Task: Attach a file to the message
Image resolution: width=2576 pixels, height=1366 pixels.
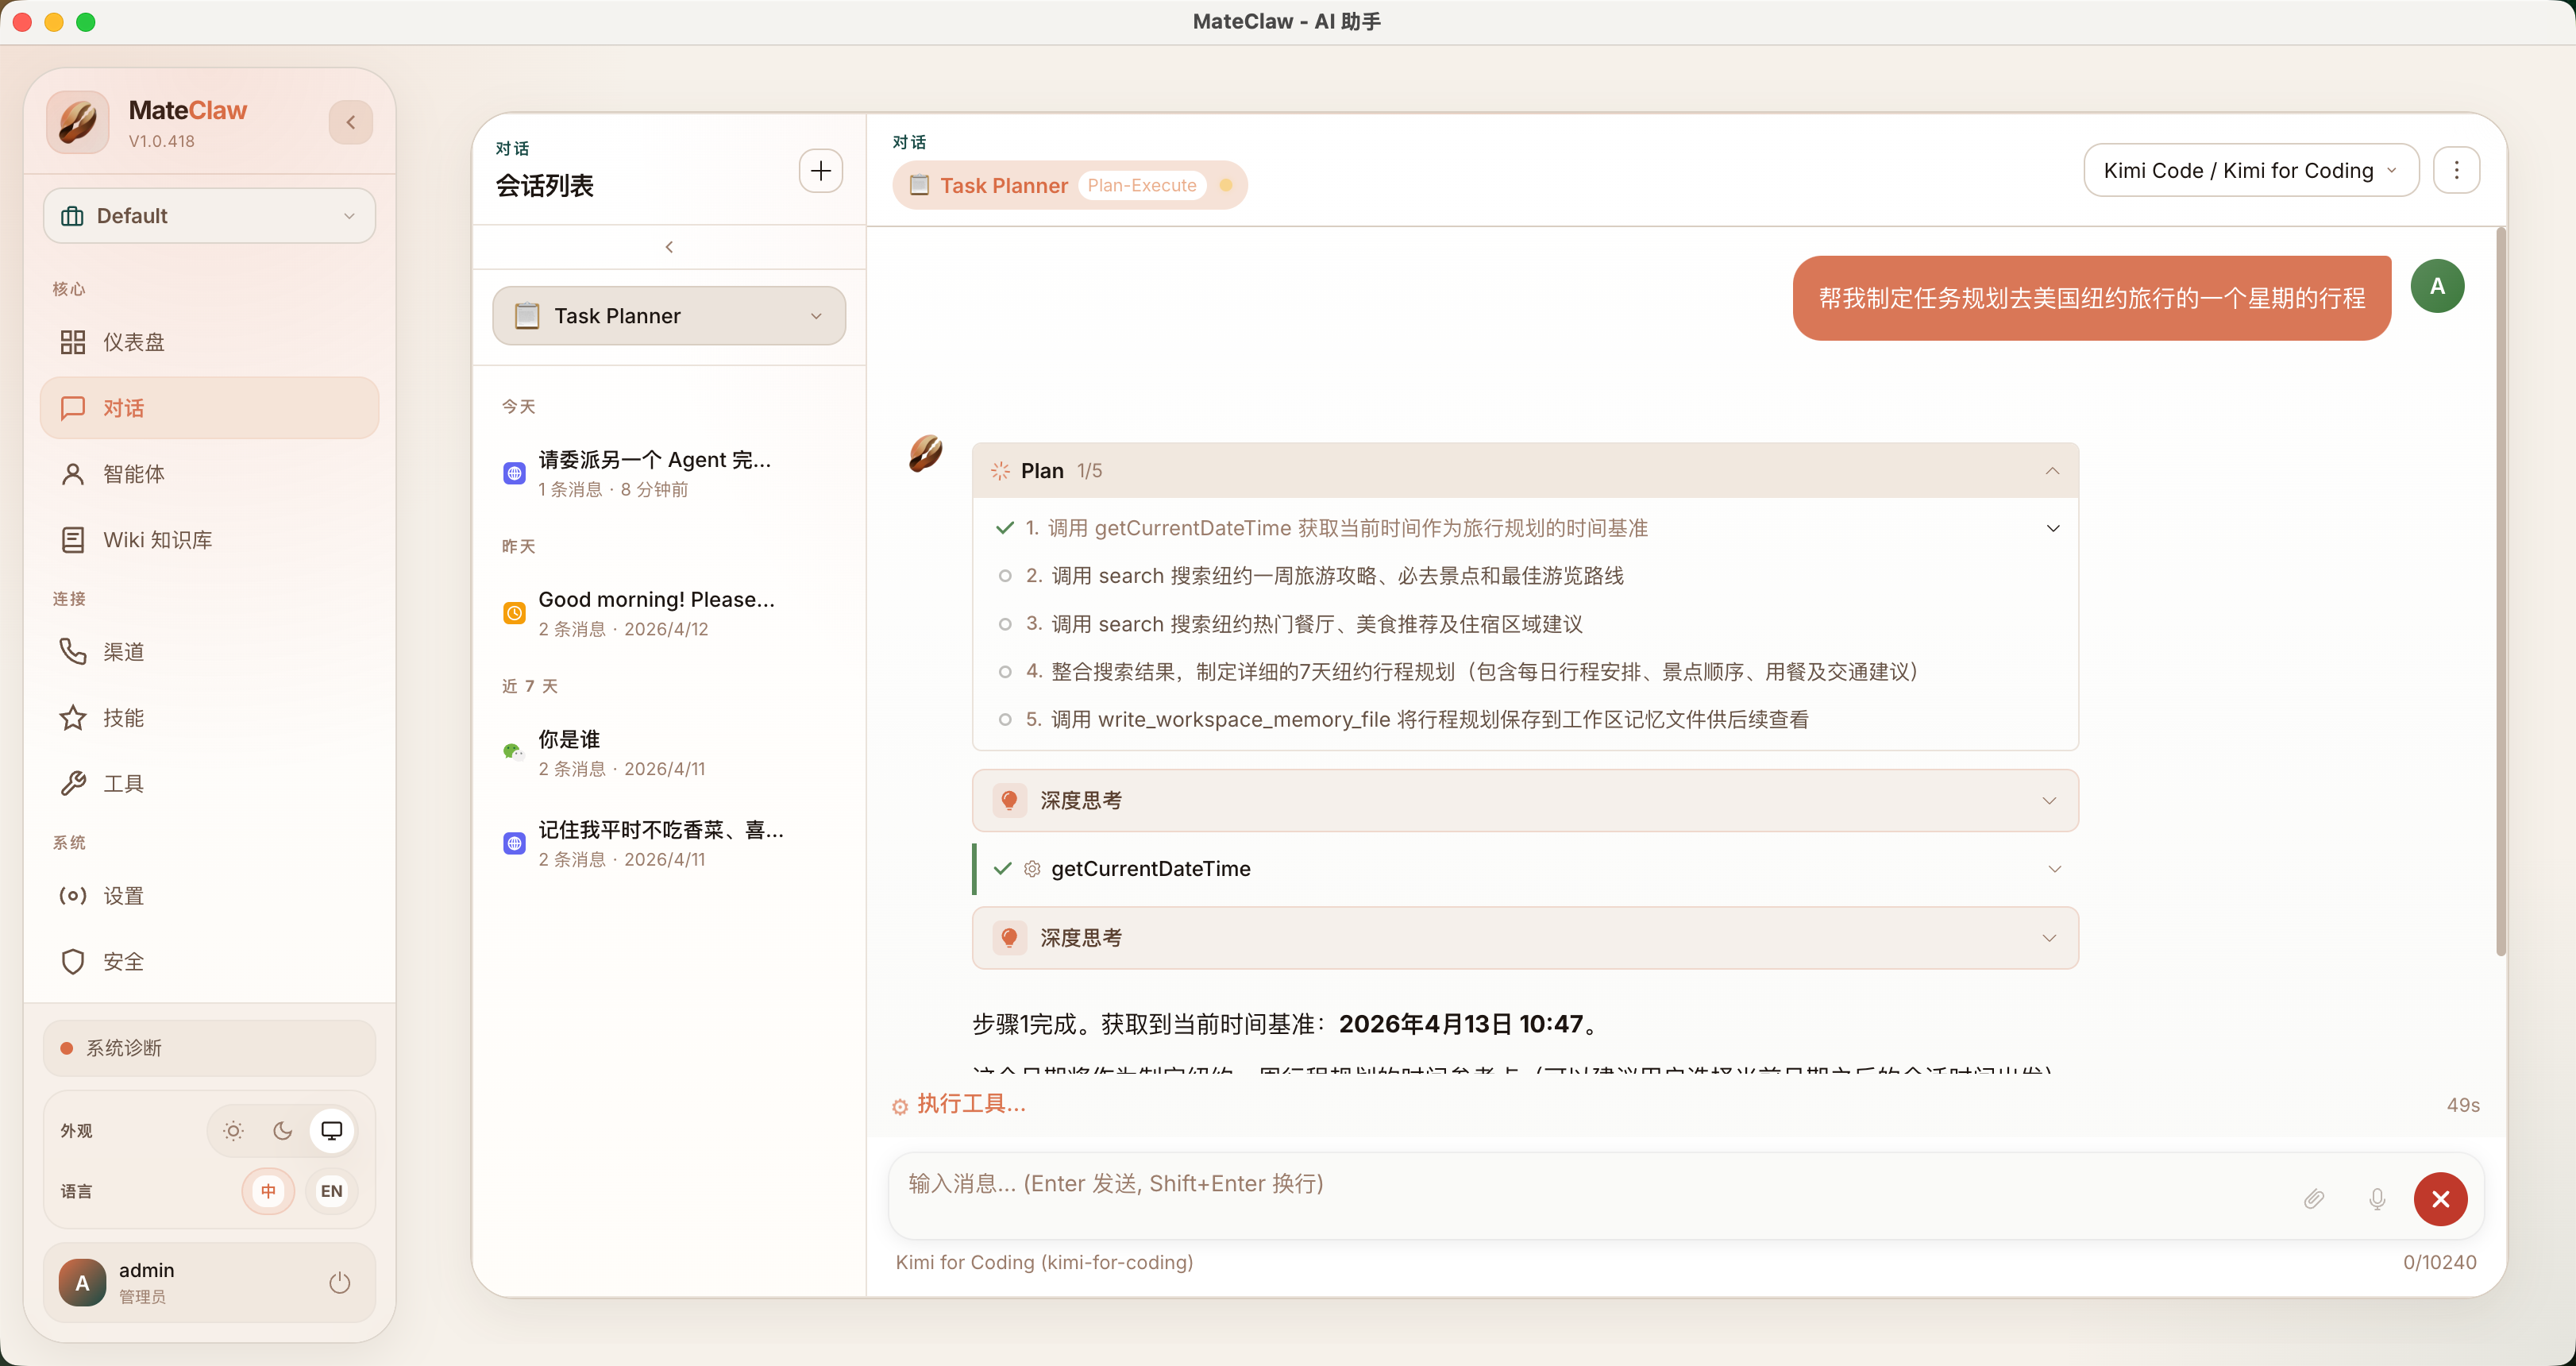Action: point(2314,1199)
